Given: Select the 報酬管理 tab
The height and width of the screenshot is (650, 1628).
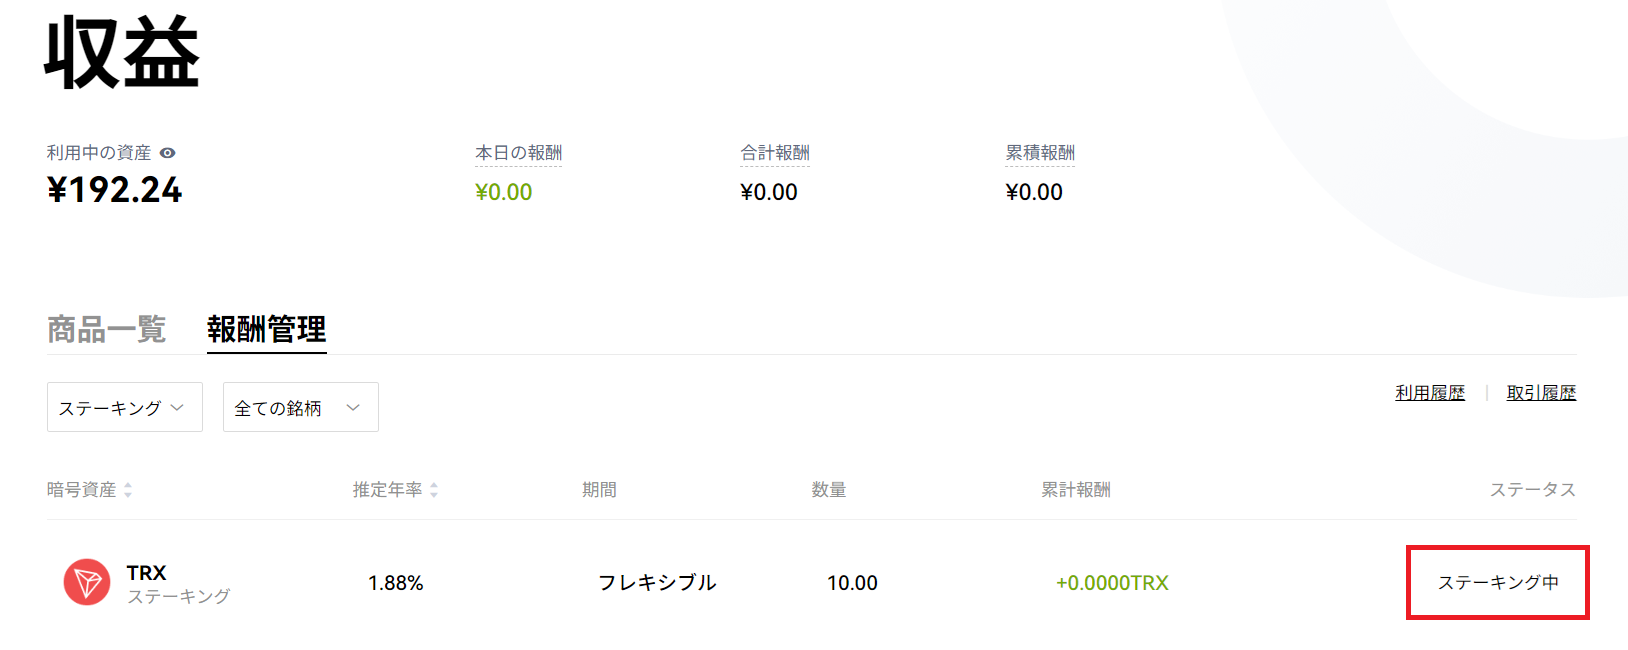Looking at the screenshot, I should [267, 329].
